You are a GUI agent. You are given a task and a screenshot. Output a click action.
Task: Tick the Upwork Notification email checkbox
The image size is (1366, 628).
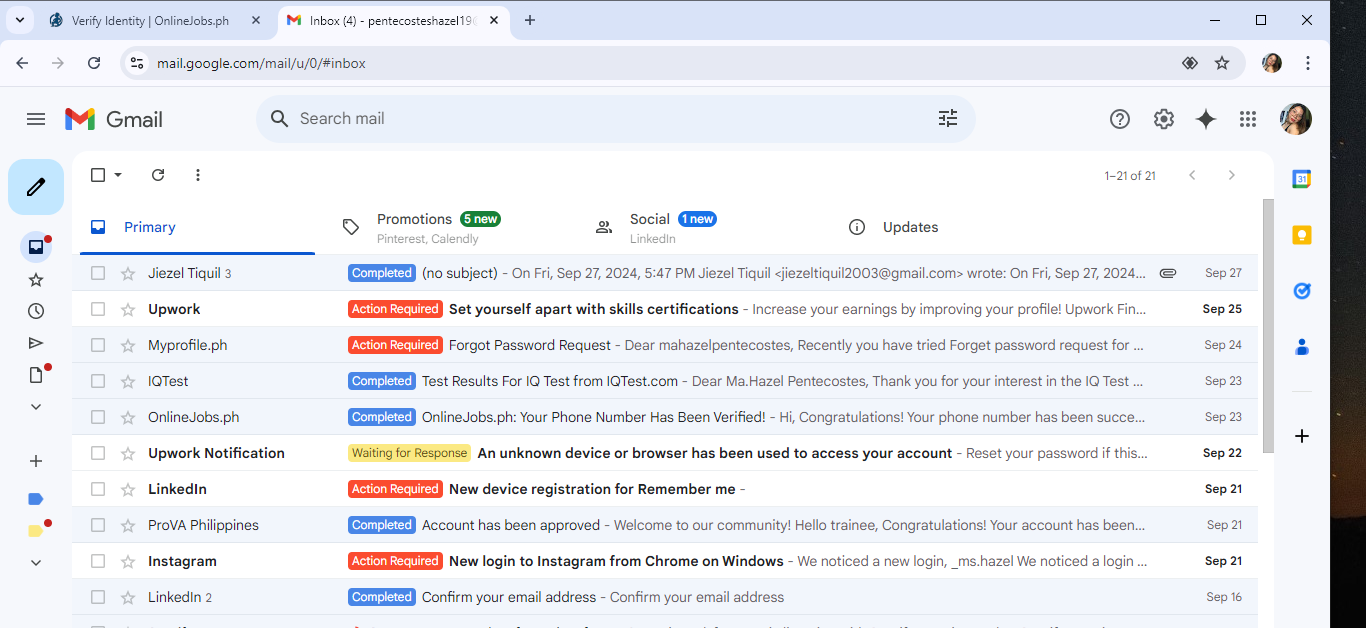98,453
